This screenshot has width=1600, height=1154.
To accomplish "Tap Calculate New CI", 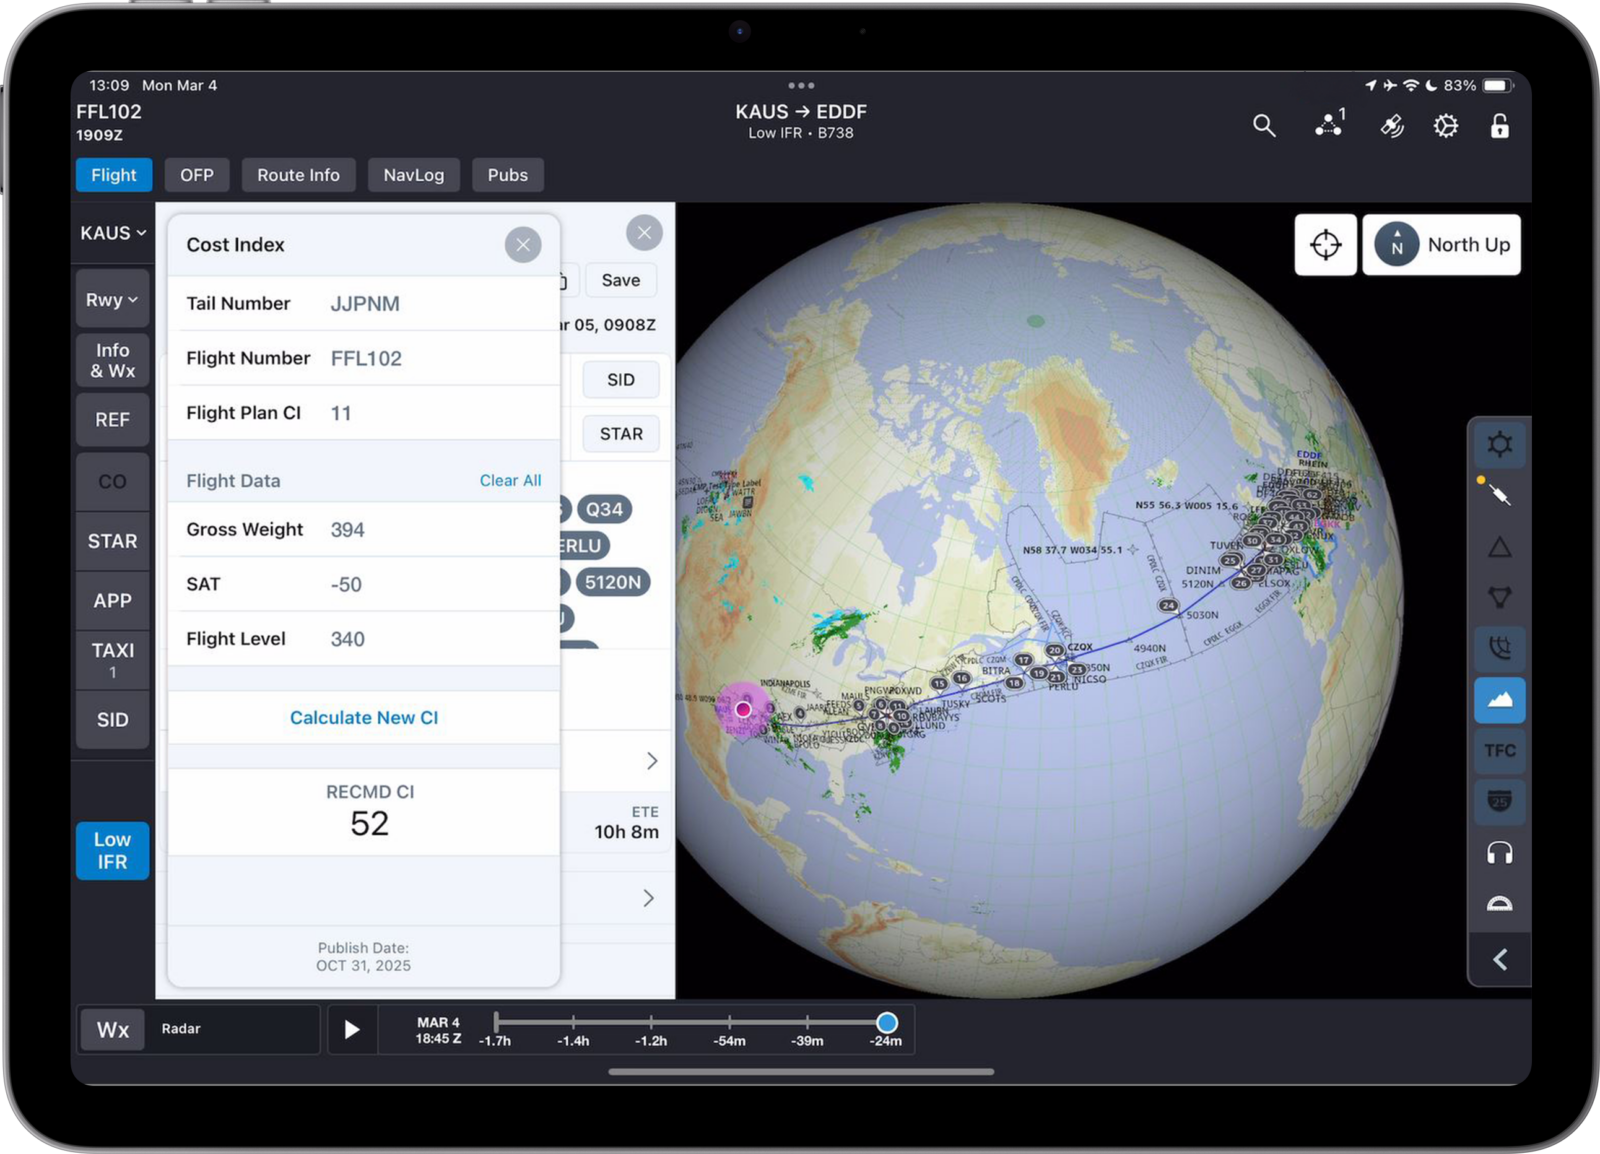I will (363, 717).
